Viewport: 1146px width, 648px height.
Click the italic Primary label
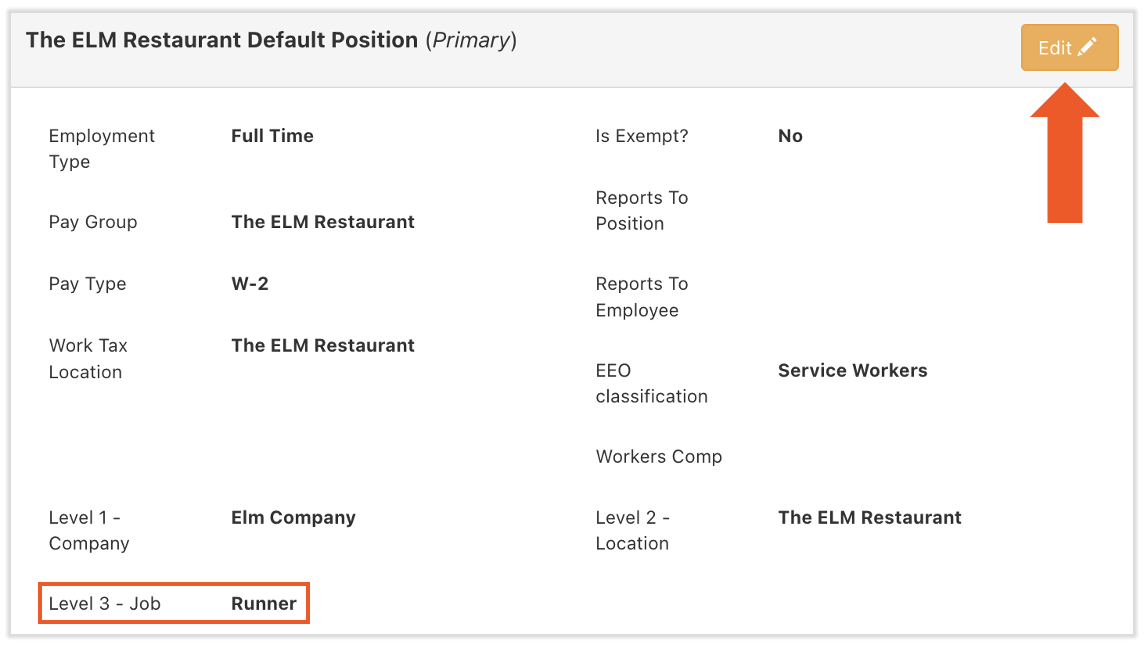[471, 41]
